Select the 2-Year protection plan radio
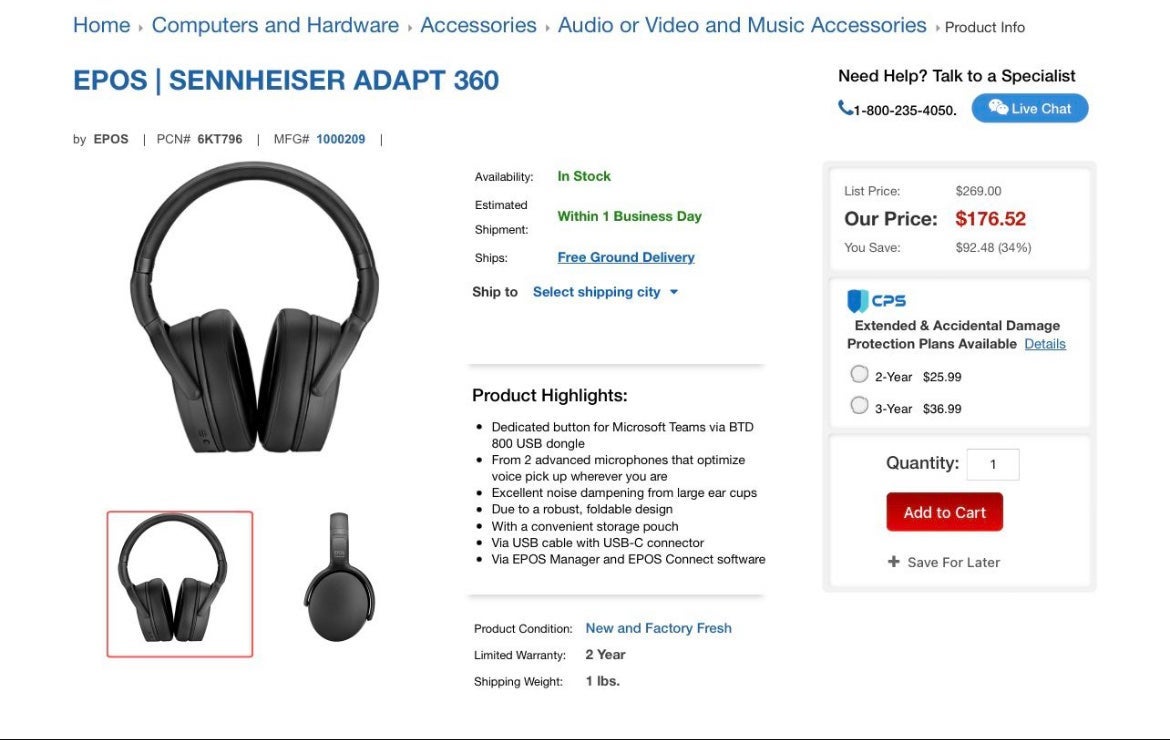 (859, 374)
